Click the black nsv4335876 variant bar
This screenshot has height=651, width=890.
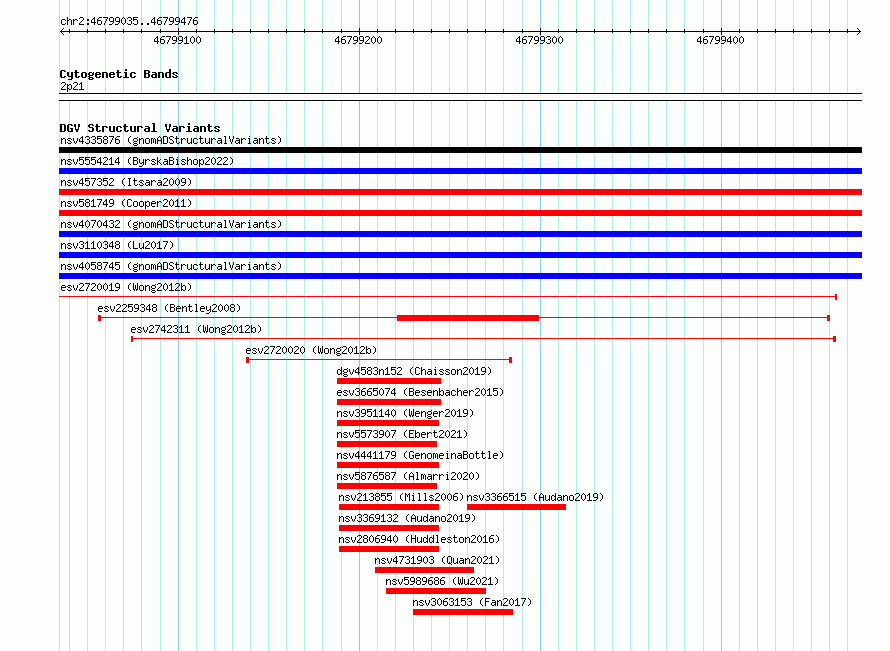coord(460,150)
